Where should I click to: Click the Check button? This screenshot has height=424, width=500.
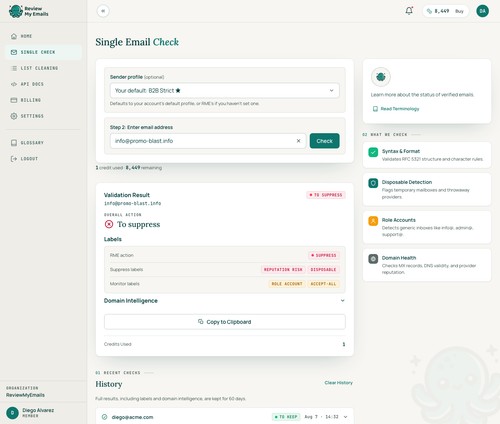tap(324, 141)
